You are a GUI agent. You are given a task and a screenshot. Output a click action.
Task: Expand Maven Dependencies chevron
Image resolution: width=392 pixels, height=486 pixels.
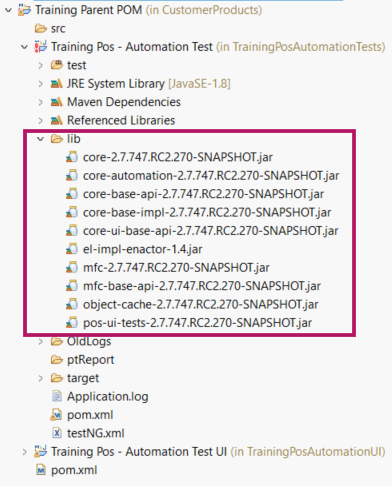pyautogui.click(x=40, y=102)
